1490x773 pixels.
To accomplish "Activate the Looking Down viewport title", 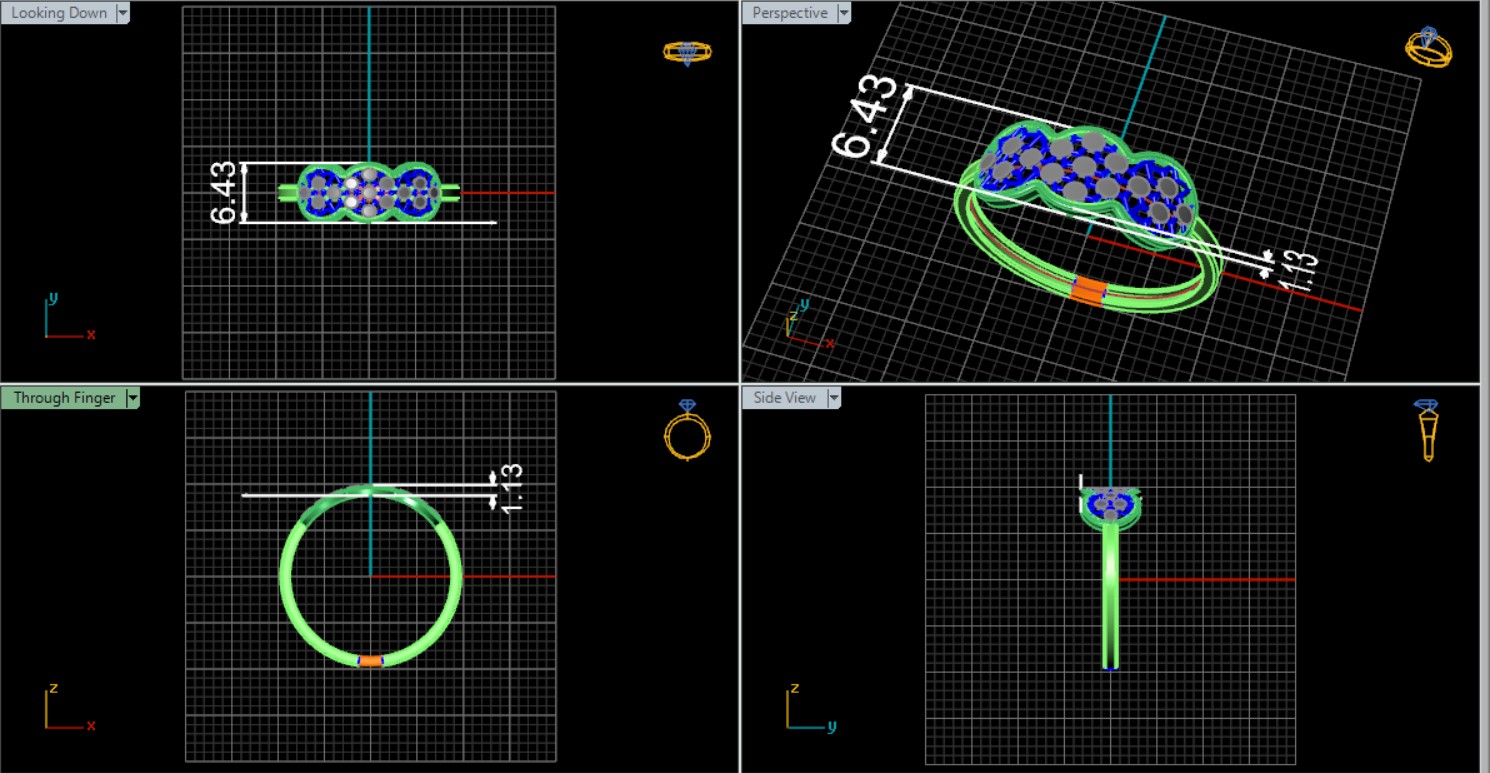I will coord(59,13).
